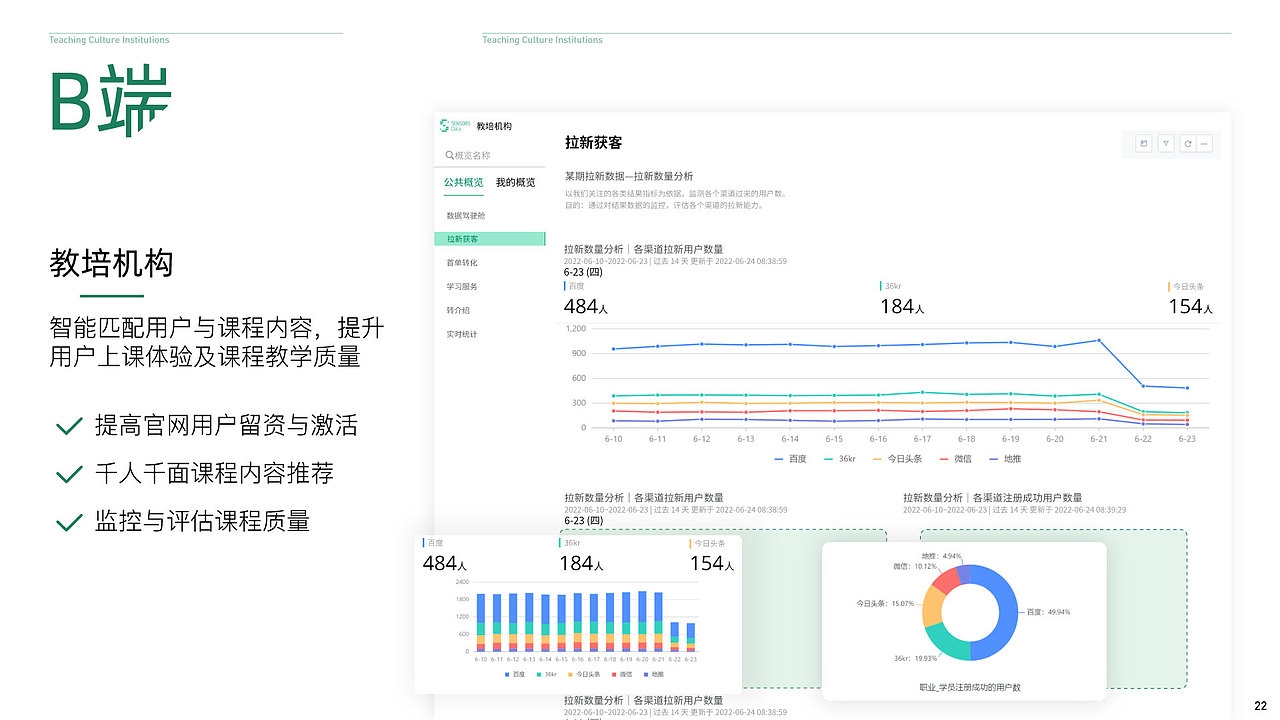Click the 6-21 peak point on 百度 line
Image resolution: width=1280 pixels, height=720 pixels.
click(x=1099, y=340)
